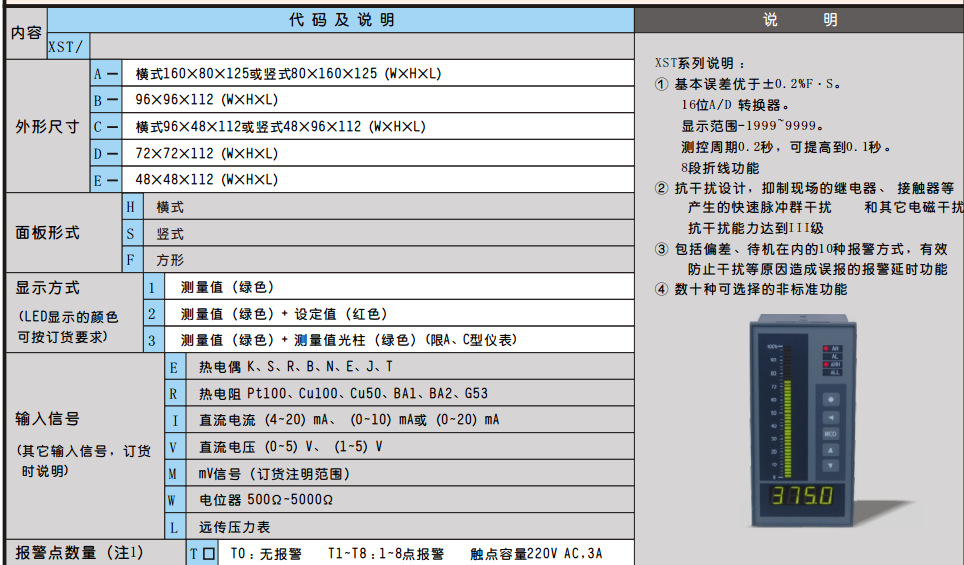This screenshot has width=964, height=565.
Task: Click the '竖式' panel form row
Action: pos(389,234)
